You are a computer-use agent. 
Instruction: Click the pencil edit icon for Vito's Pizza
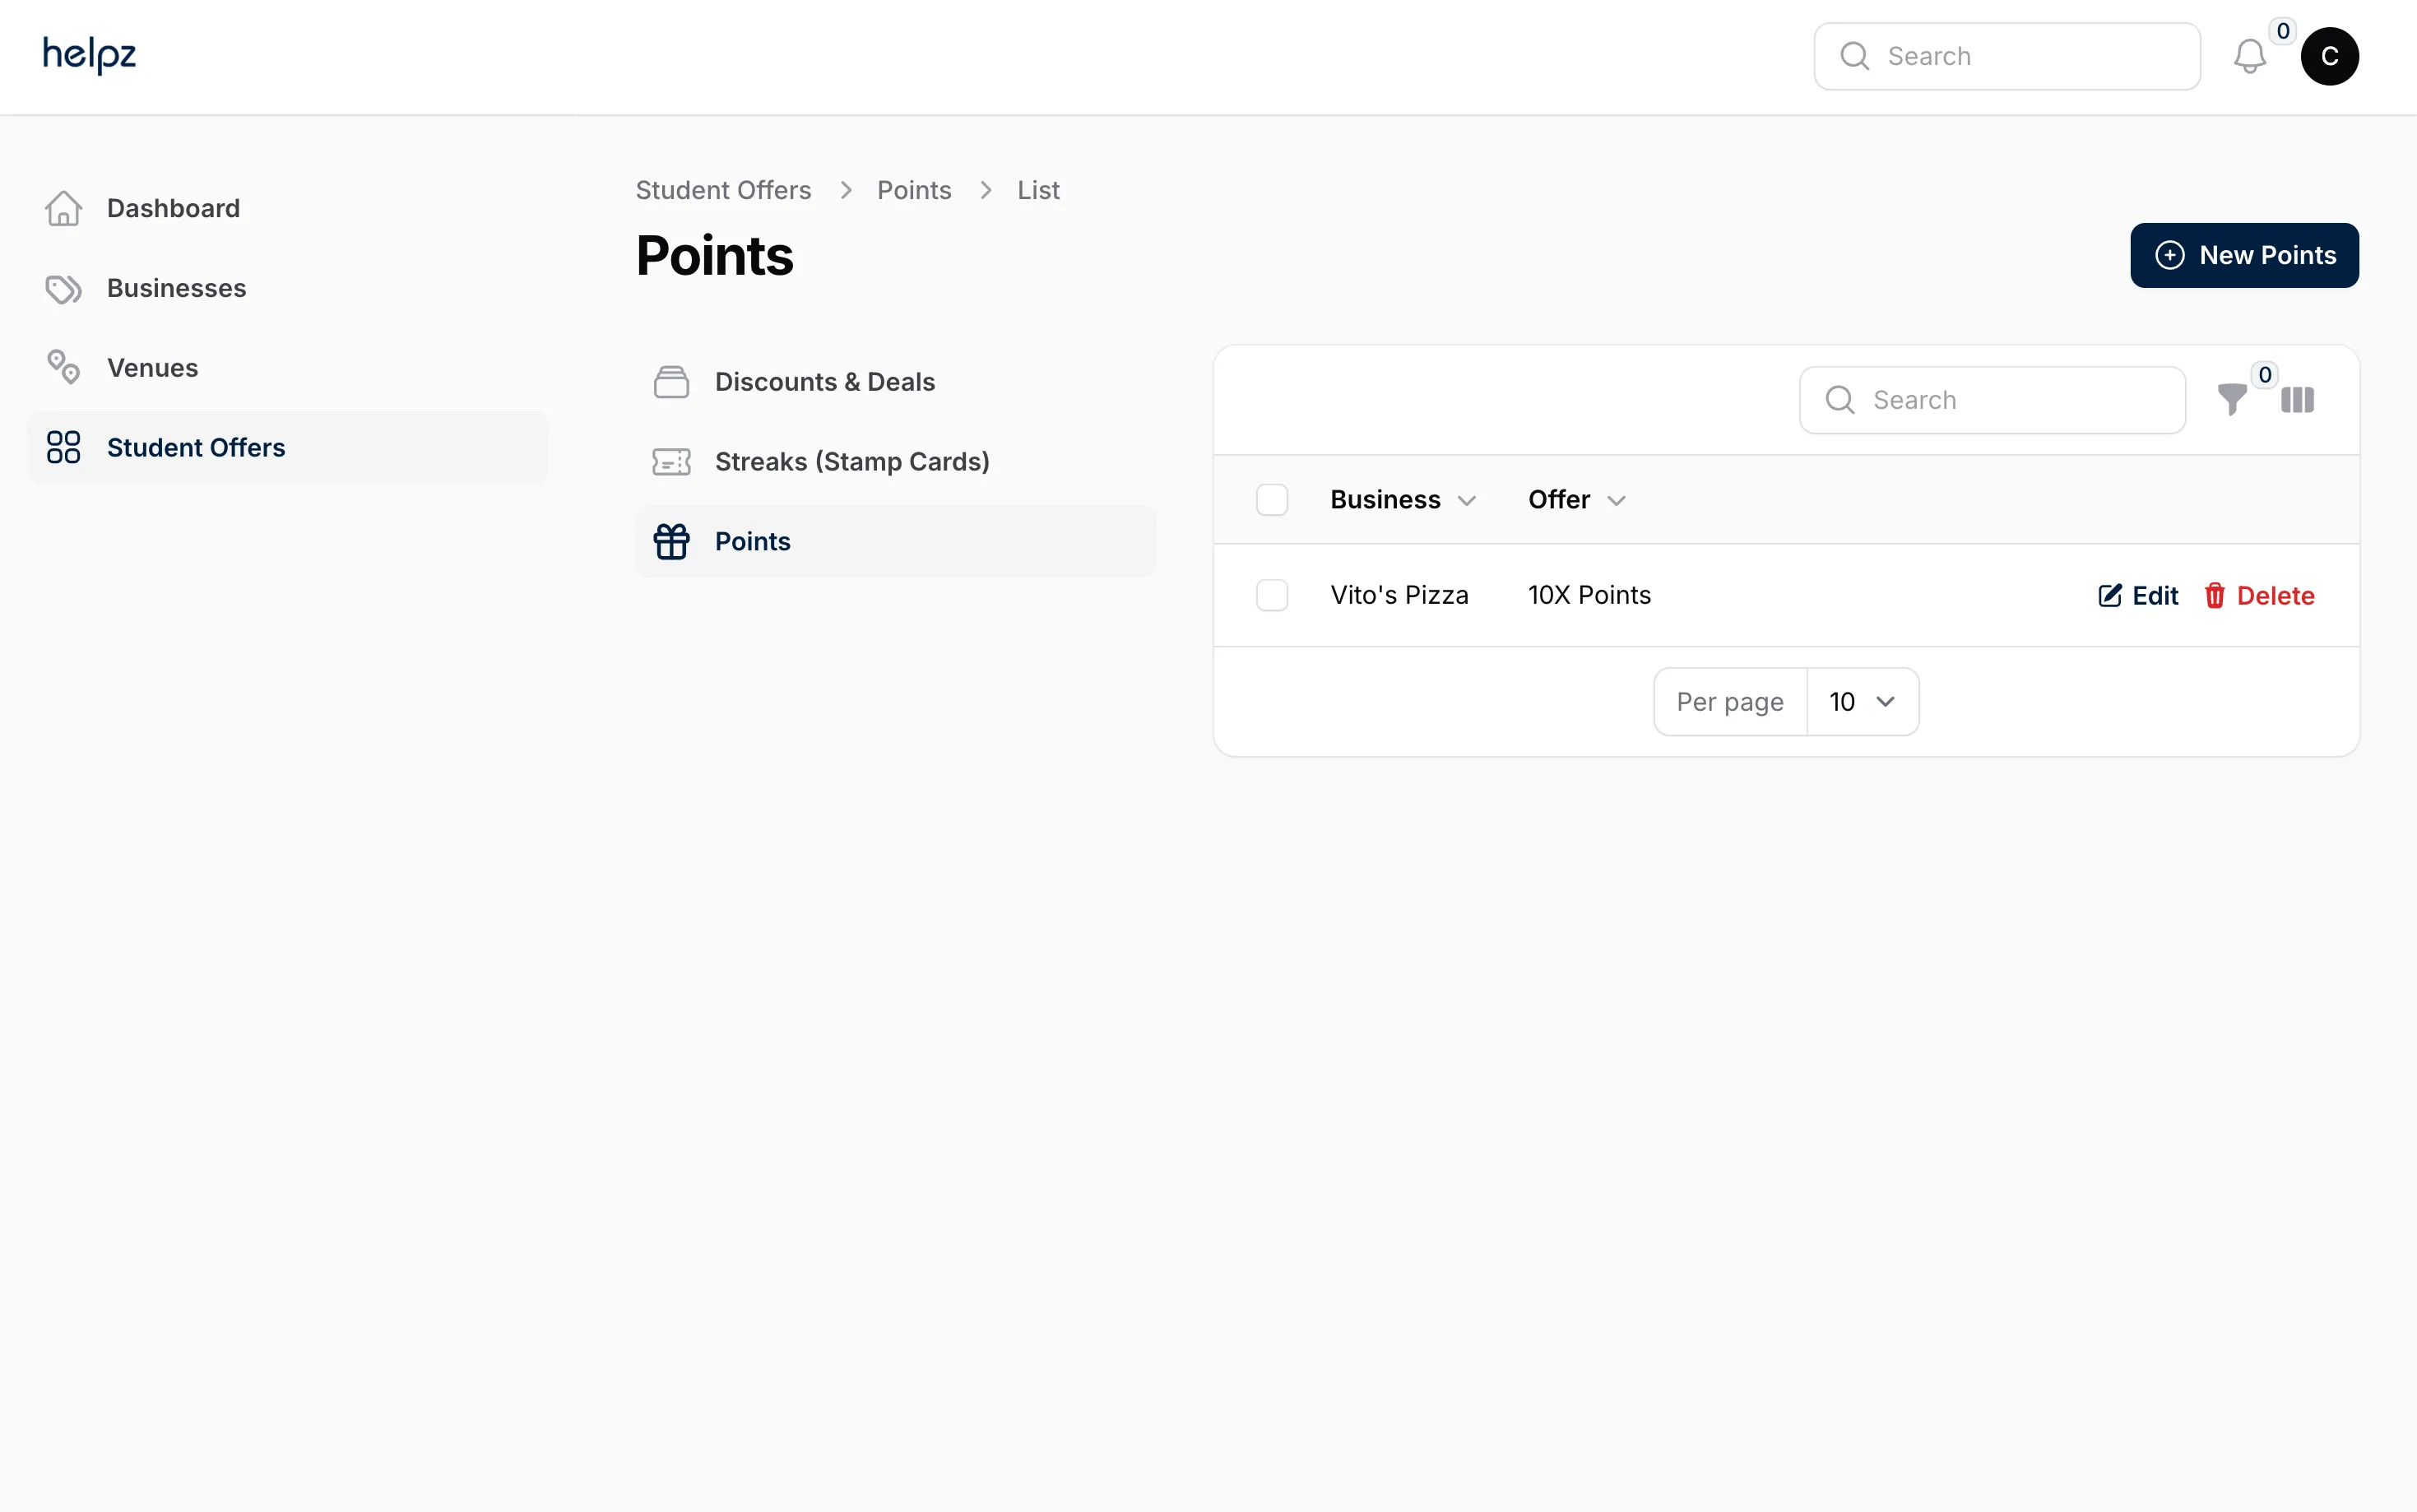2109,596
